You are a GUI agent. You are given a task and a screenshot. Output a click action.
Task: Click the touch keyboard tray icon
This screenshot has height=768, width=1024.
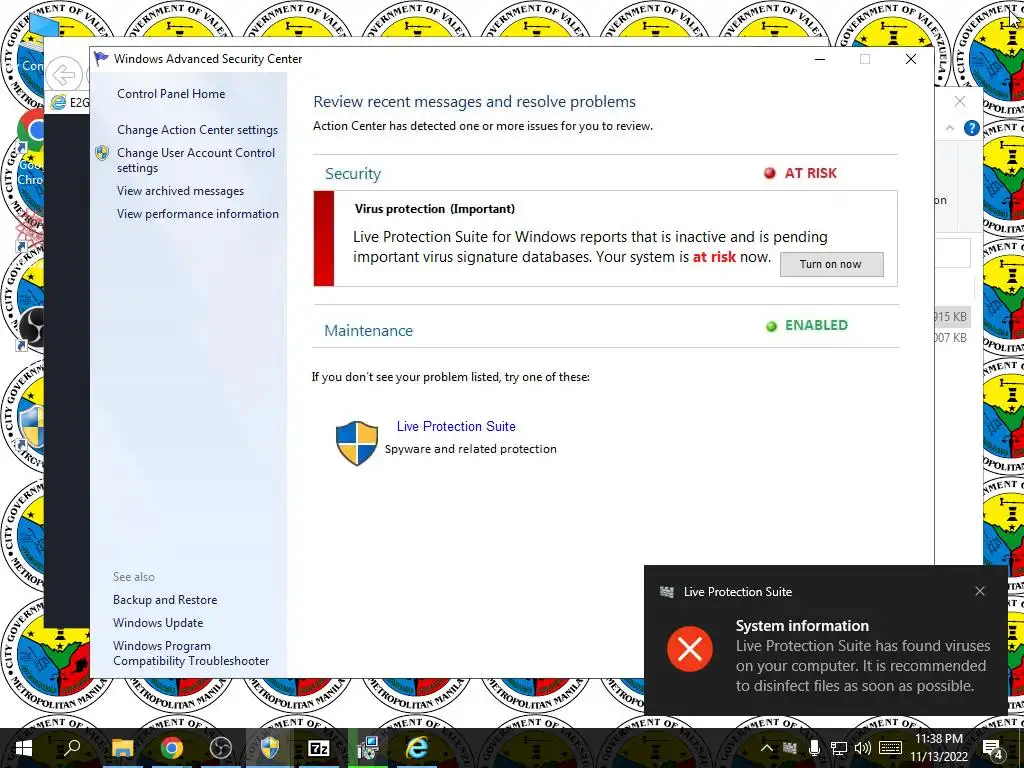(891, 748)
